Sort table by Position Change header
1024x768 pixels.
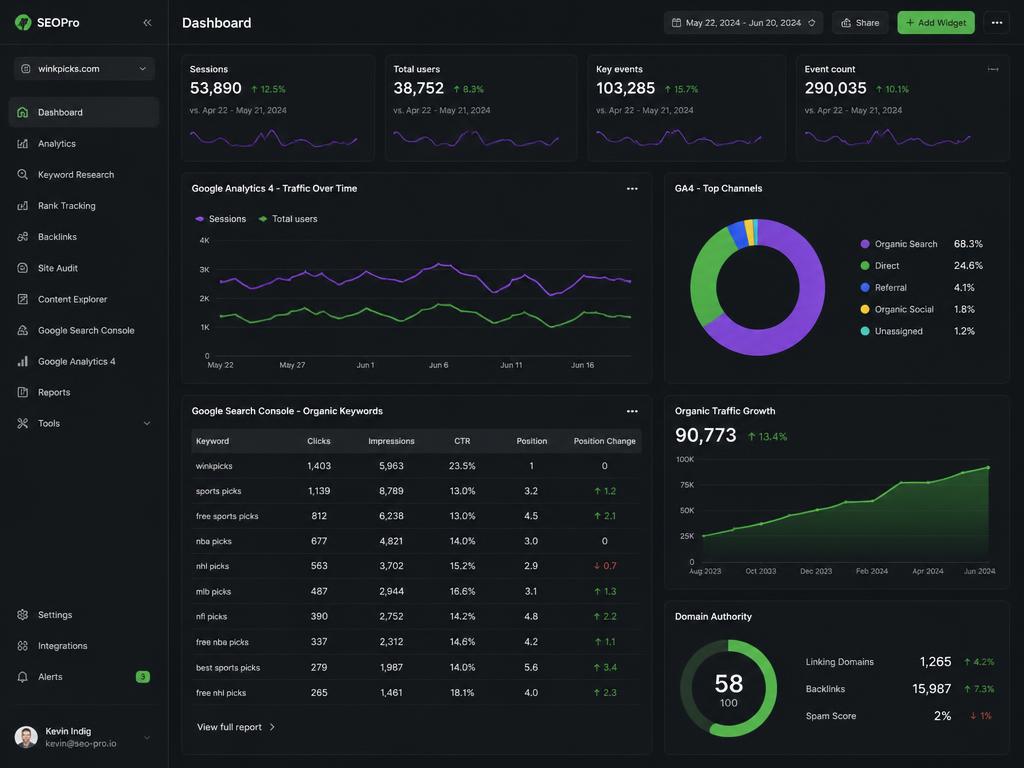[605, 441]
